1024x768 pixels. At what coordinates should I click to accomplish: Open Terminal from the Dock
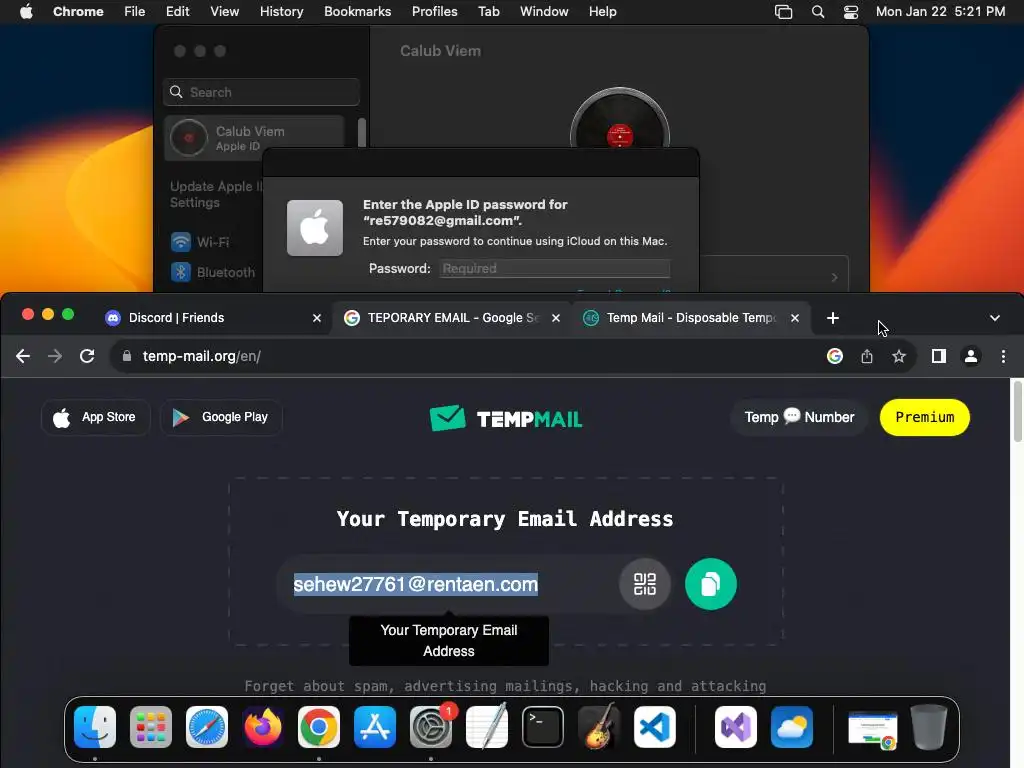[x=543, y=727]
